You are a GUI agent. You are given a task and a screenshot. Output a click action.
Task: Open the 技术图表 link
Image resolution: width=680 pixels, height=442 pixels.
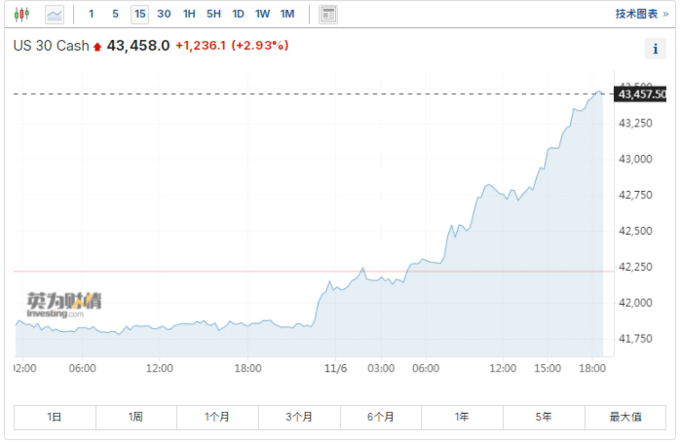pos(640,15)
